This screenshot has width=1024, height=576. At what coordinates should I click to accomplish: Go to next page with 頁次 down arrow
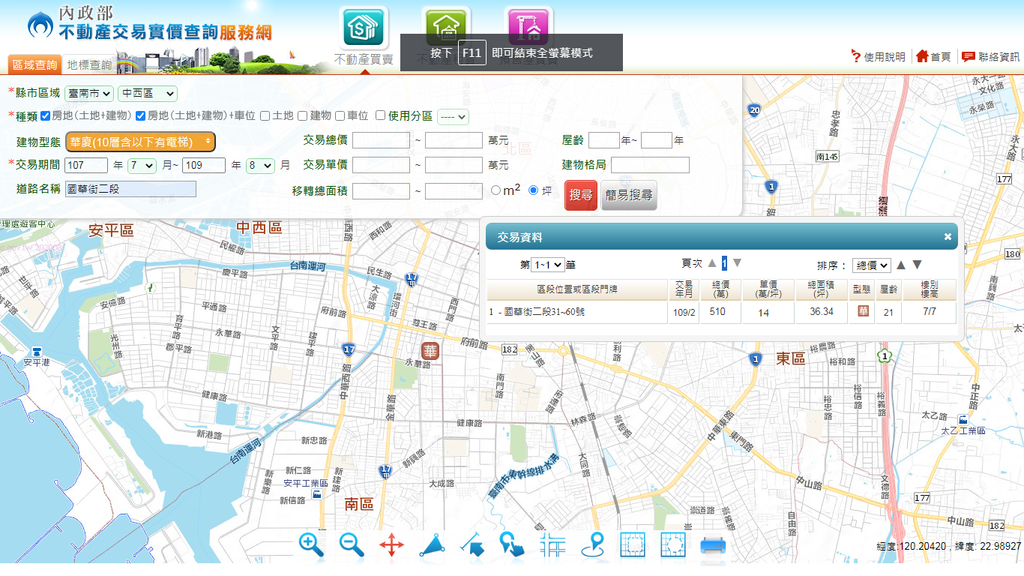[x=737, y=263]
